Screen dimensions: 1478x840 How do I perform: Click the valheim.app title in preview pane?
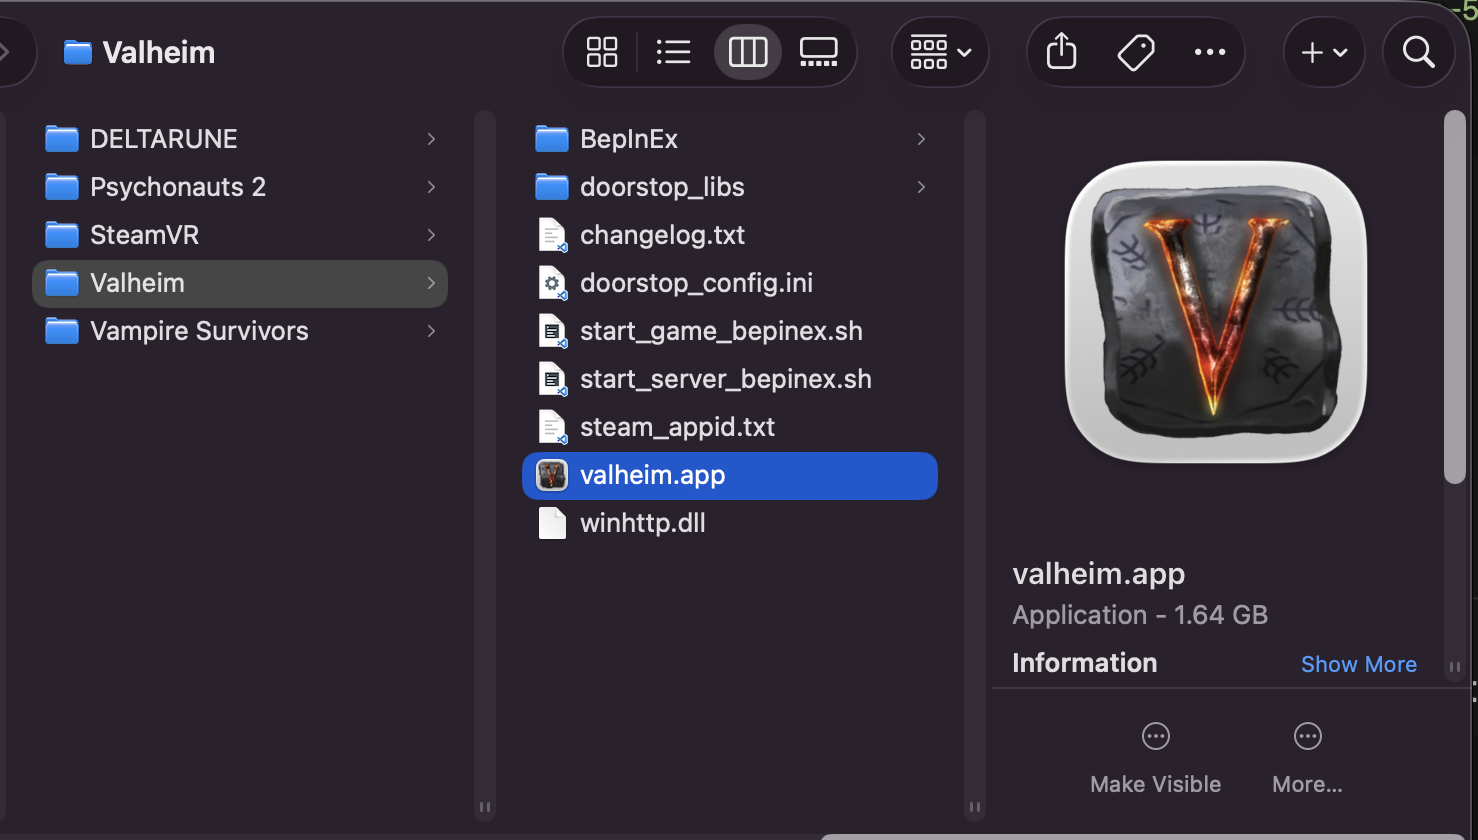point(1099,574)
